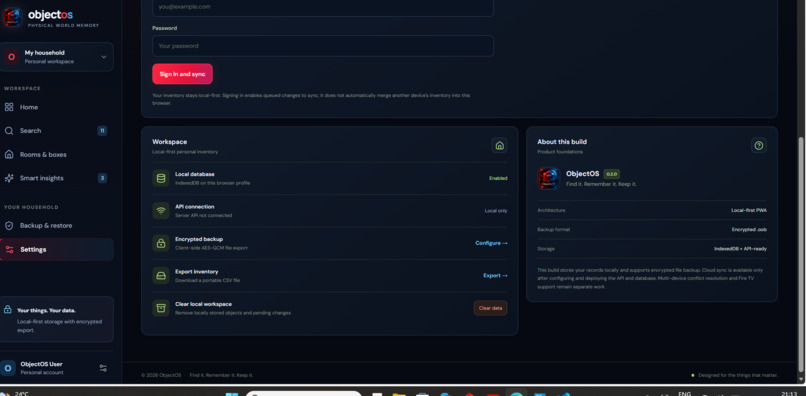Click 'Download a portable CSV file' description
Screen dimensions: 806x396
[x=207, y=280]
